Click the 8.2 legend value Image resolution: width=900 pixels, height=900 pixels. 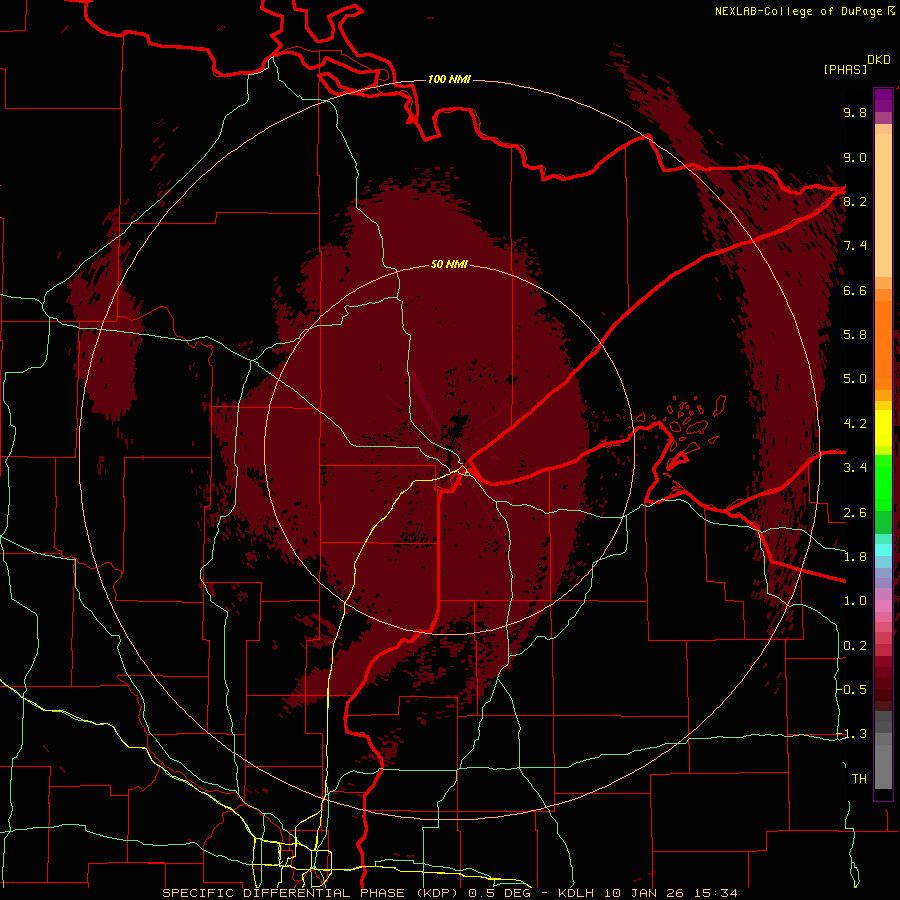[x=855, y=201]
